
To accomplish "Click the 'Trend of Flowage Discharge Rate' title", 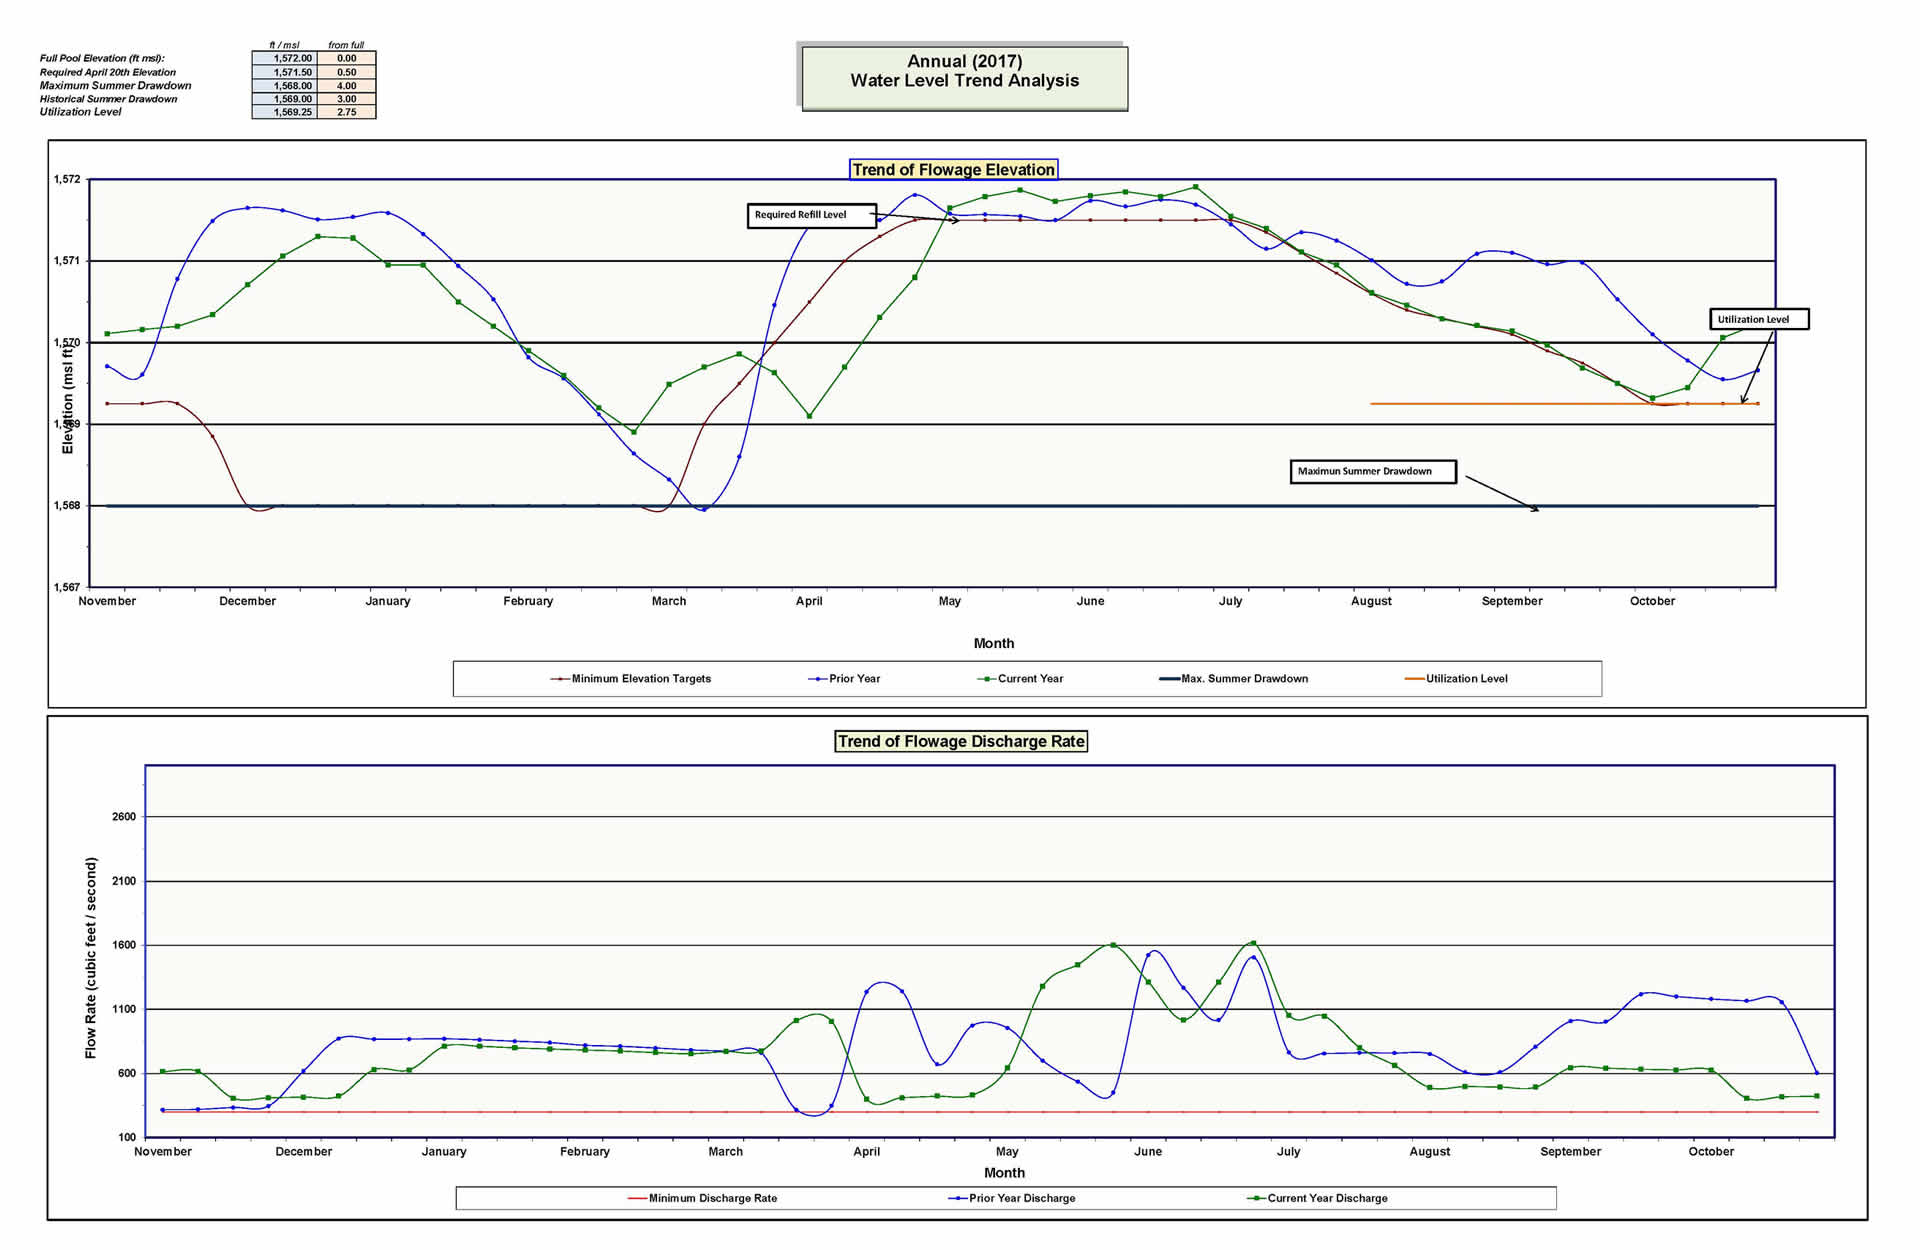I will click(960, 741).
